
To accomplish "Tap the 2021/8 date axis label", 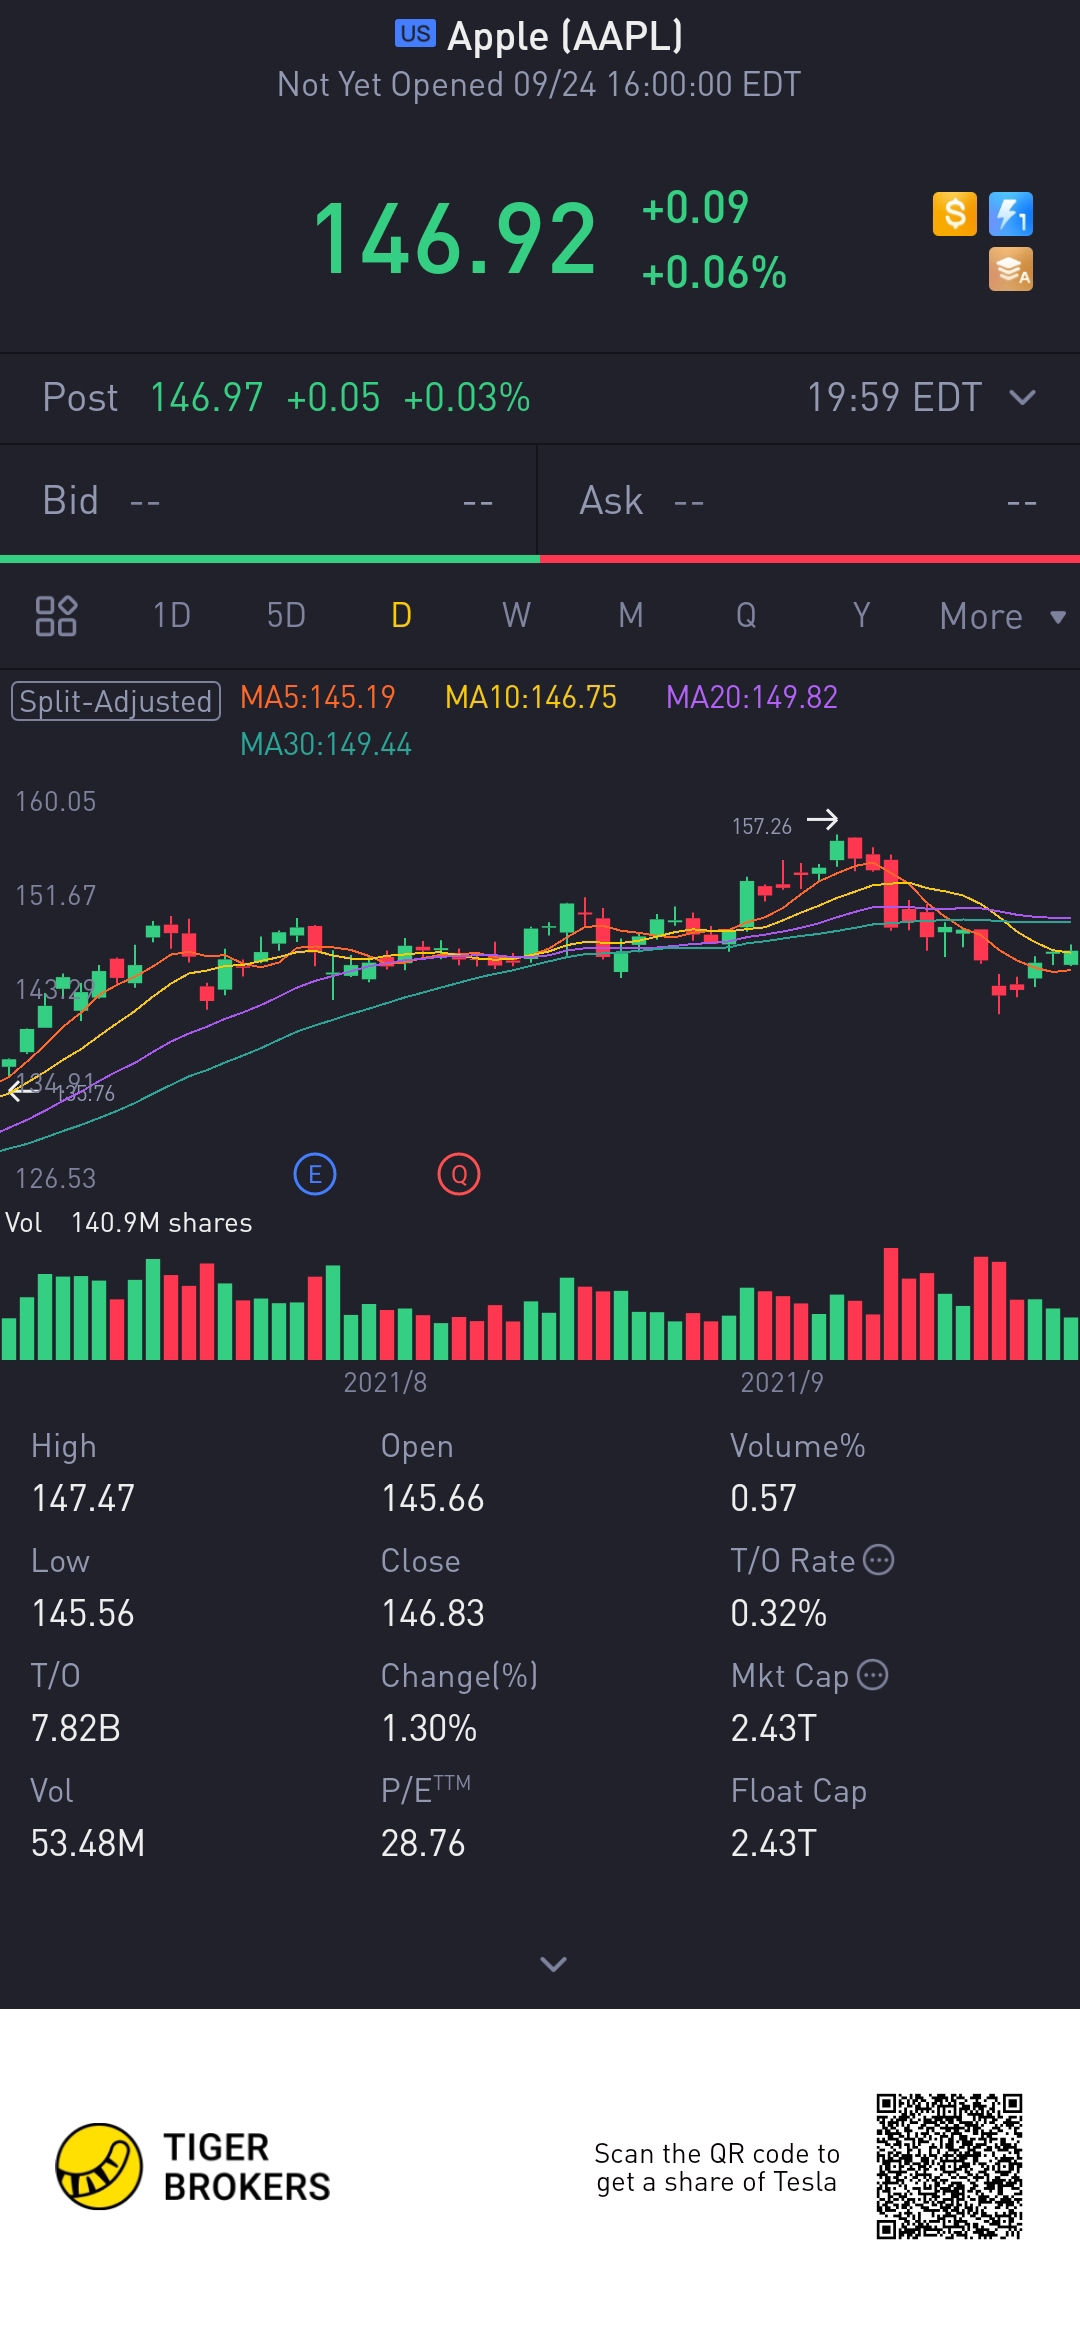I will (x=385, y=1382).
